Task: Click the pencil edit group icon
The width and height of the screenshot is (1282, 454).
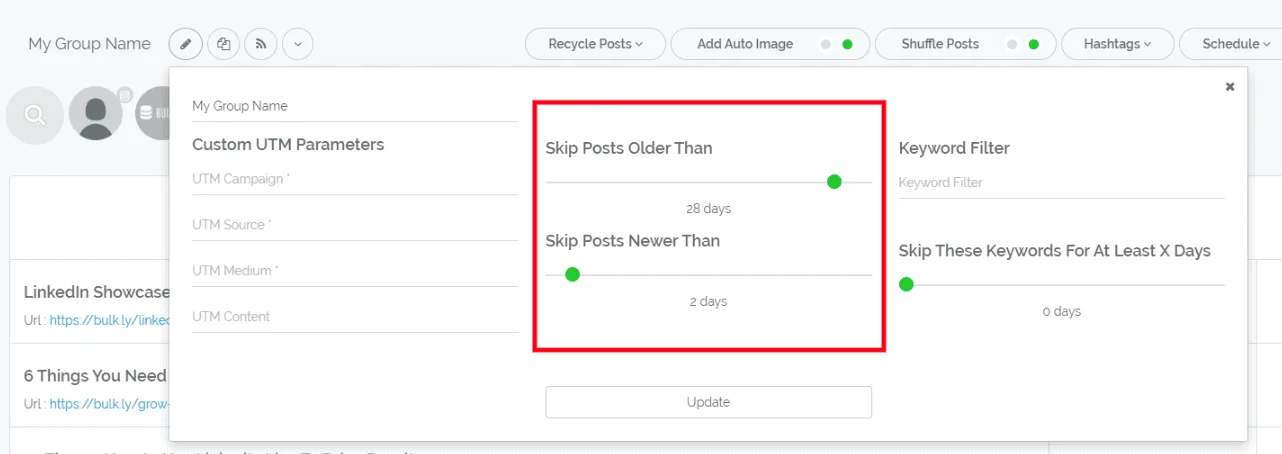Action: [186, 44]
